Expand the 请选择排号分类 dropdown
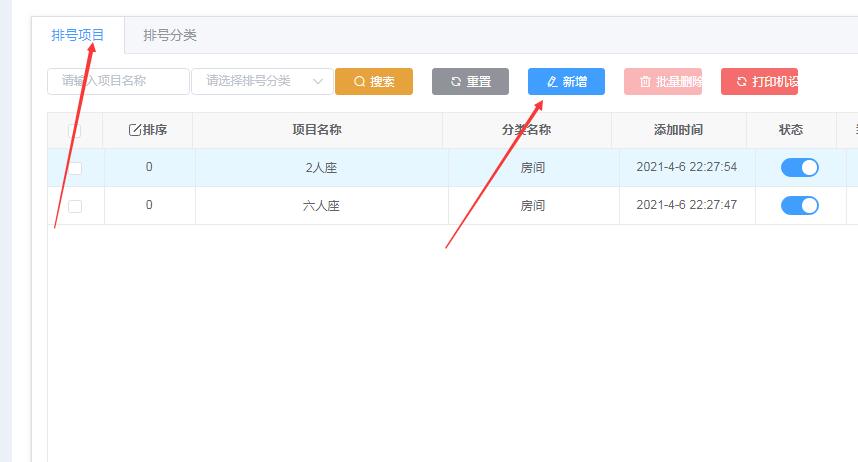The image size is (858, 462). [x=262, y=81]
